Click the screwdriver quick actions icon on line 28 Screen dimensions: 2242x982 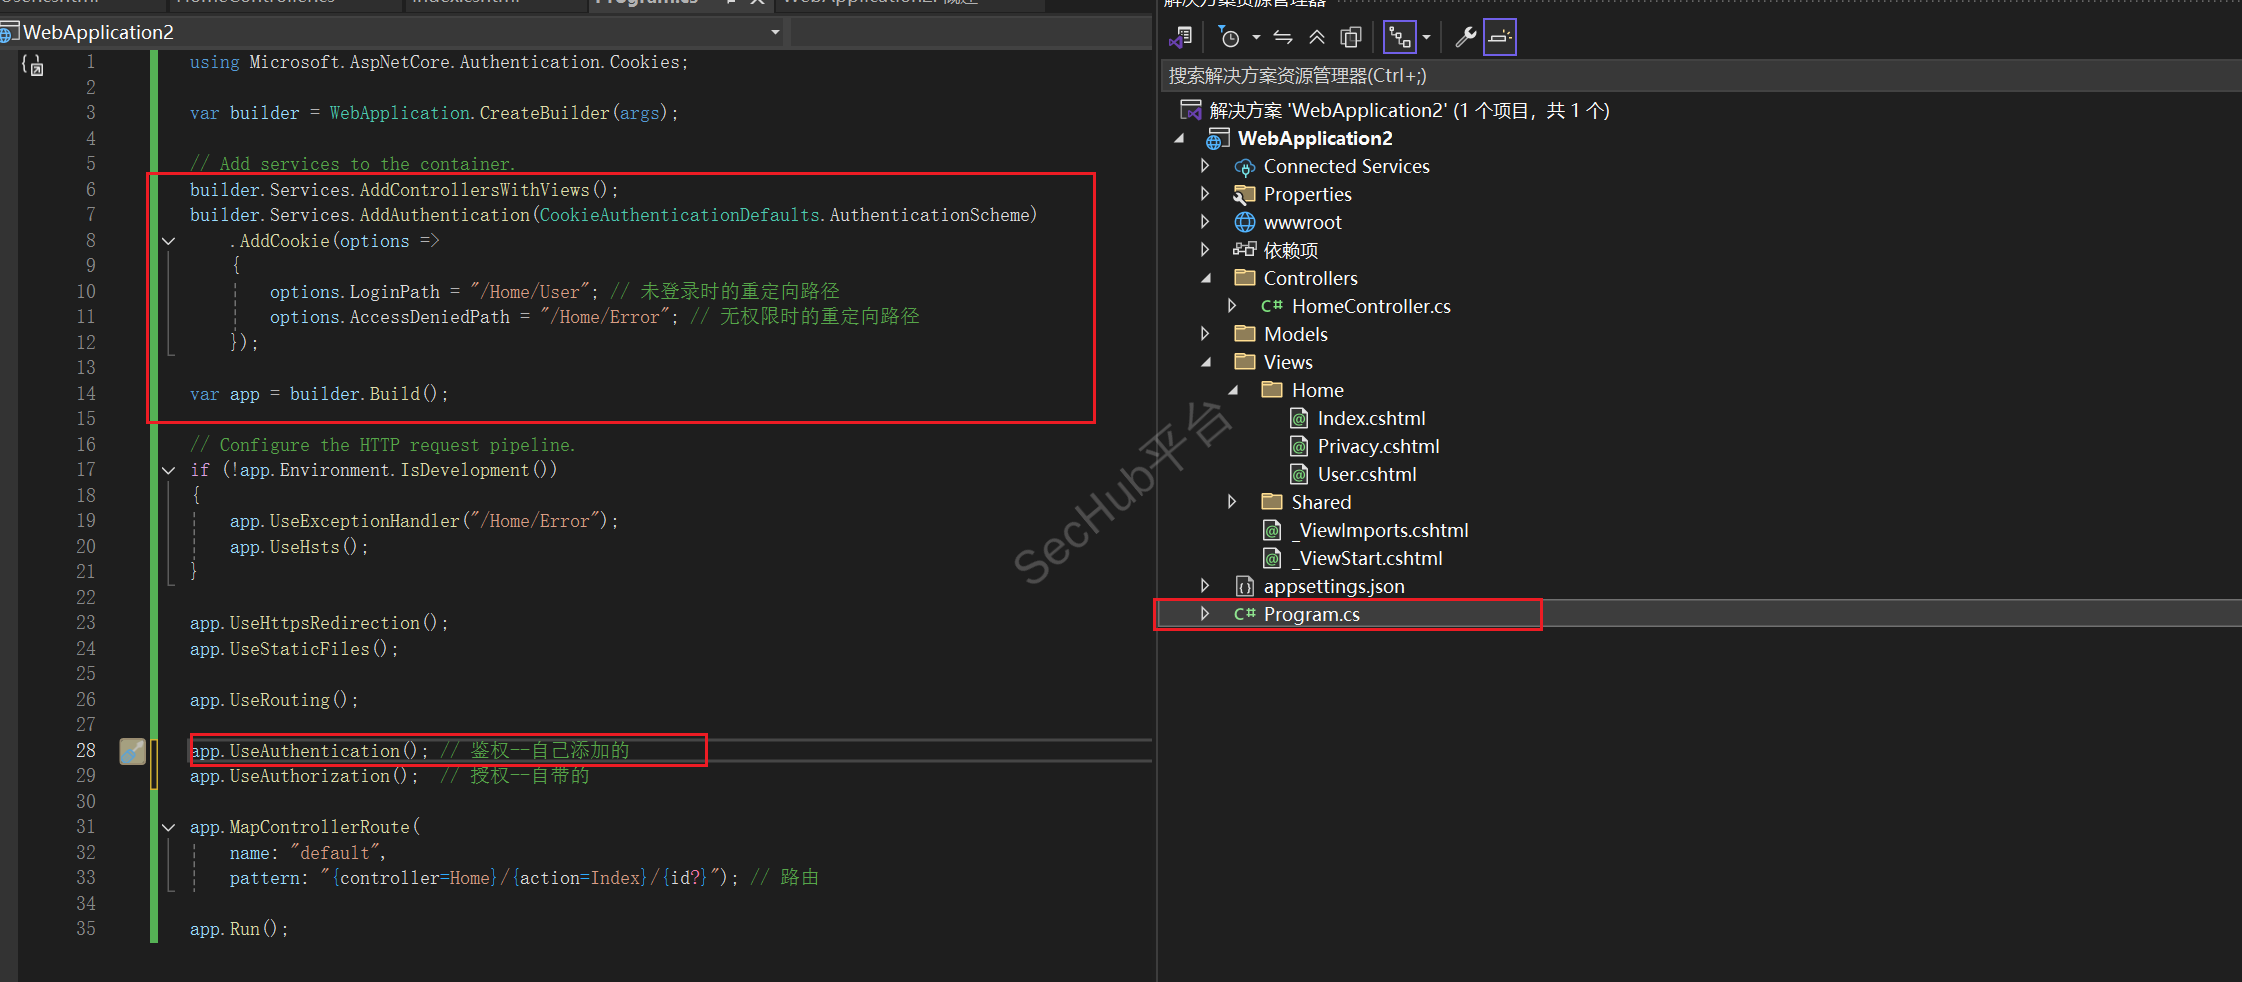[132, 751]
